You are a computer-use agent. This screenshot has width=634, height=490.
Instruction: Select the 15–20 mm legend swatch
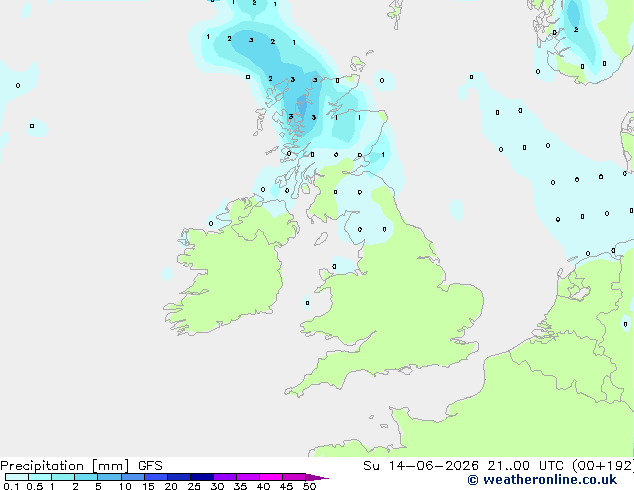[156, 477]
